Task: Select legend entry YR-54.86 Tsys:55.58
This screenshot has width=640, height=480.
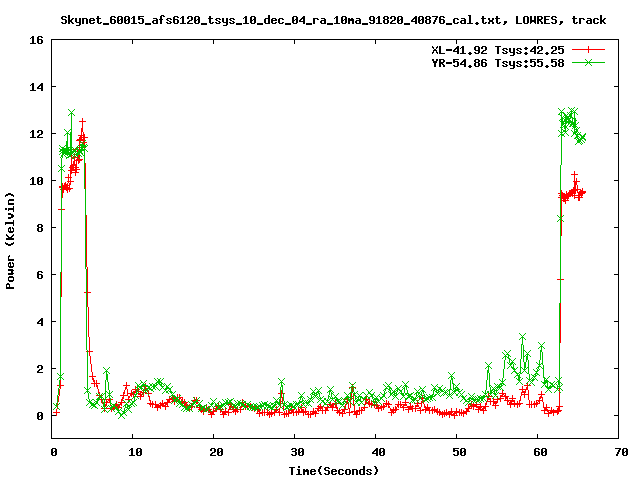Action: click(498, 63)
